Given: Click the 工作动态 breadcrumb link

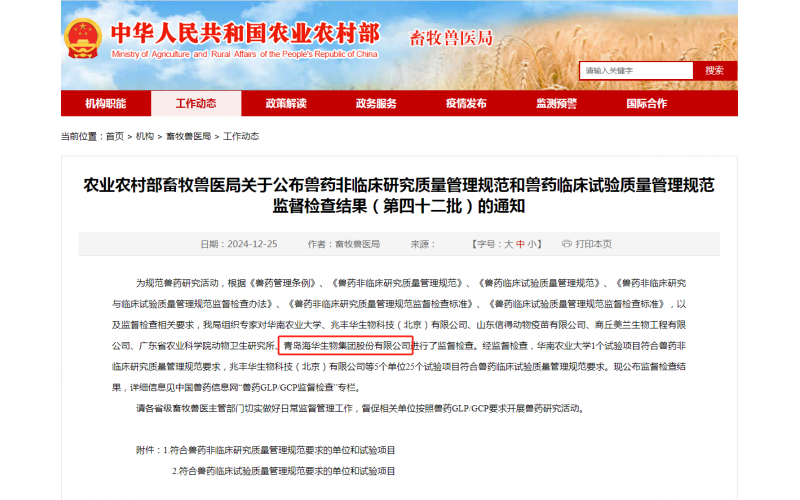Looking at the screenshot, I should pos(241,136).
